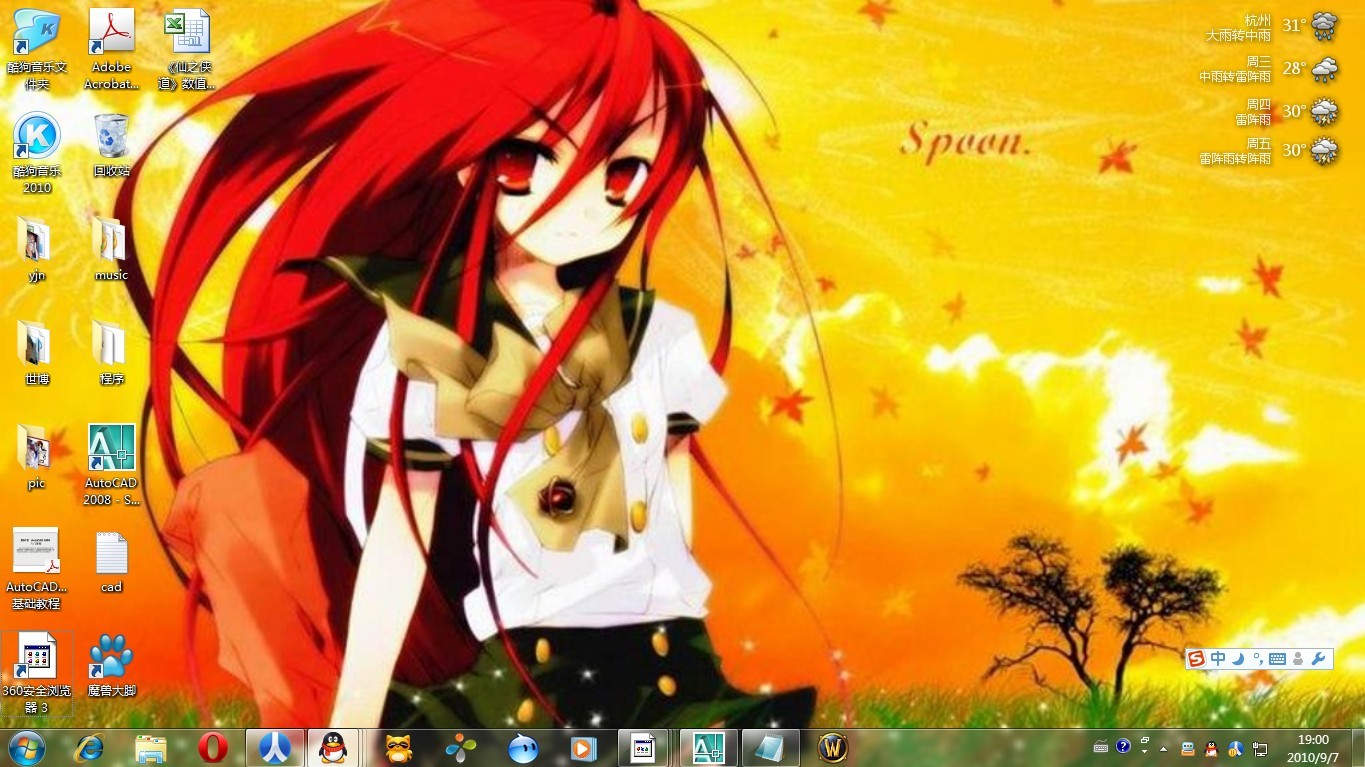
Task: Open the IME soft keyboard icon
Action: coord(1277,658)
